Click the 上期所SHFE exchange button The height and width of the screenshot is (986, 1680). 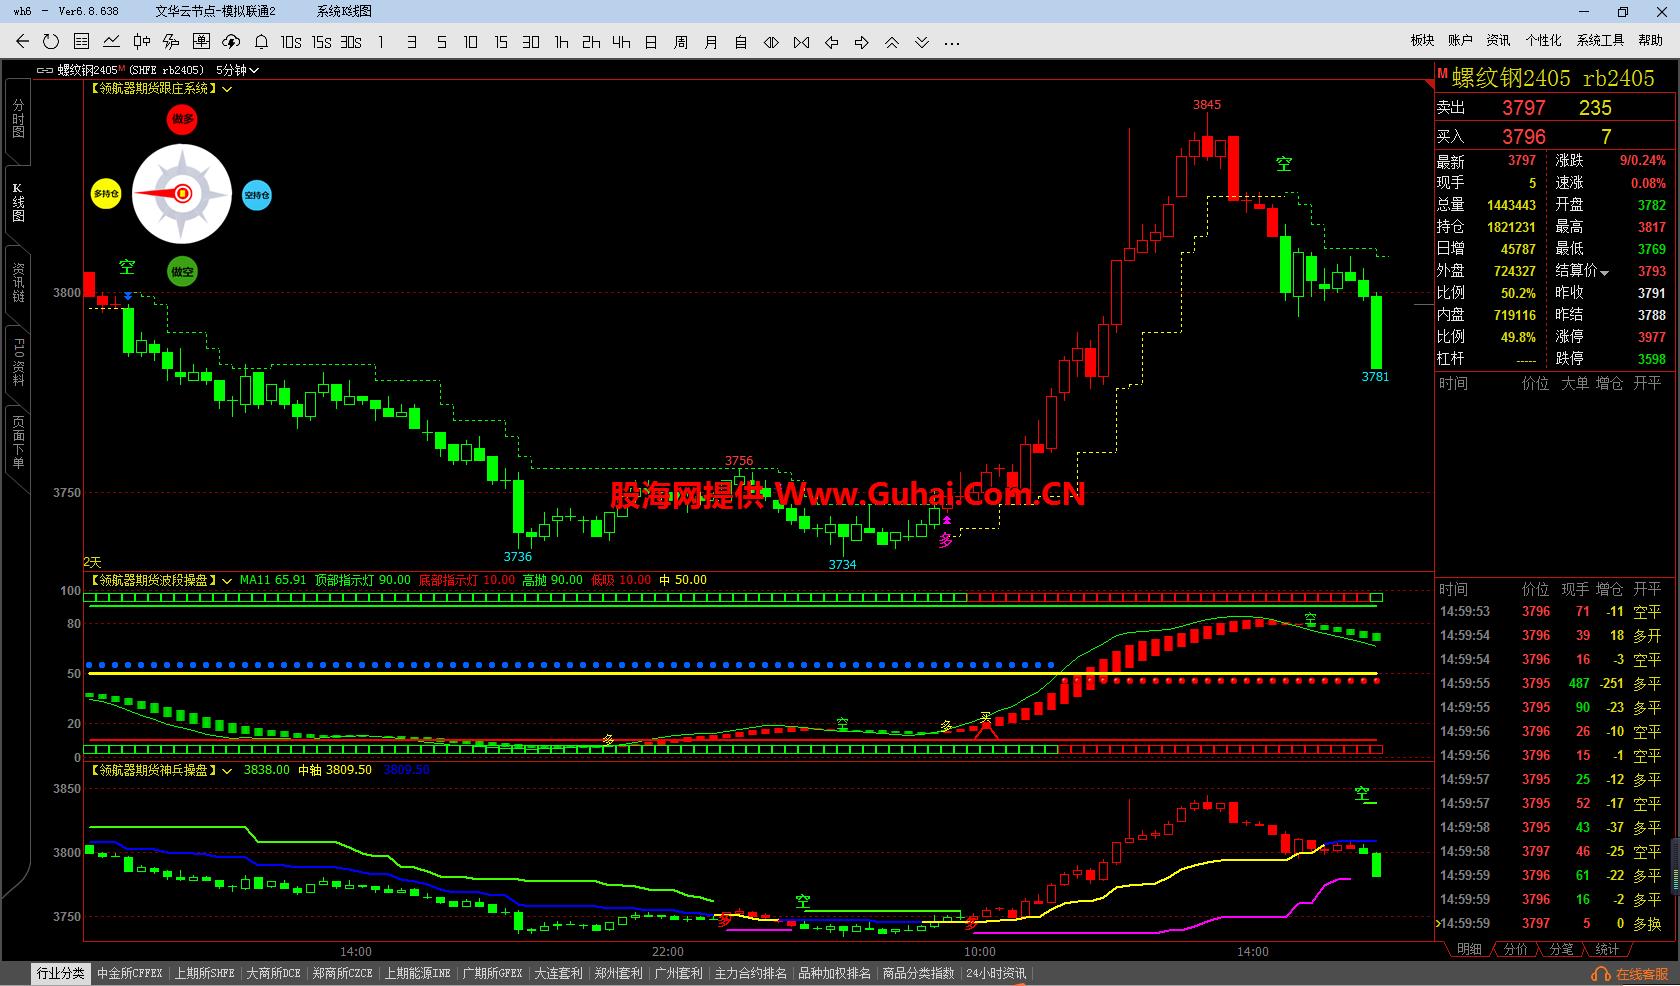(x=204, y=973)
